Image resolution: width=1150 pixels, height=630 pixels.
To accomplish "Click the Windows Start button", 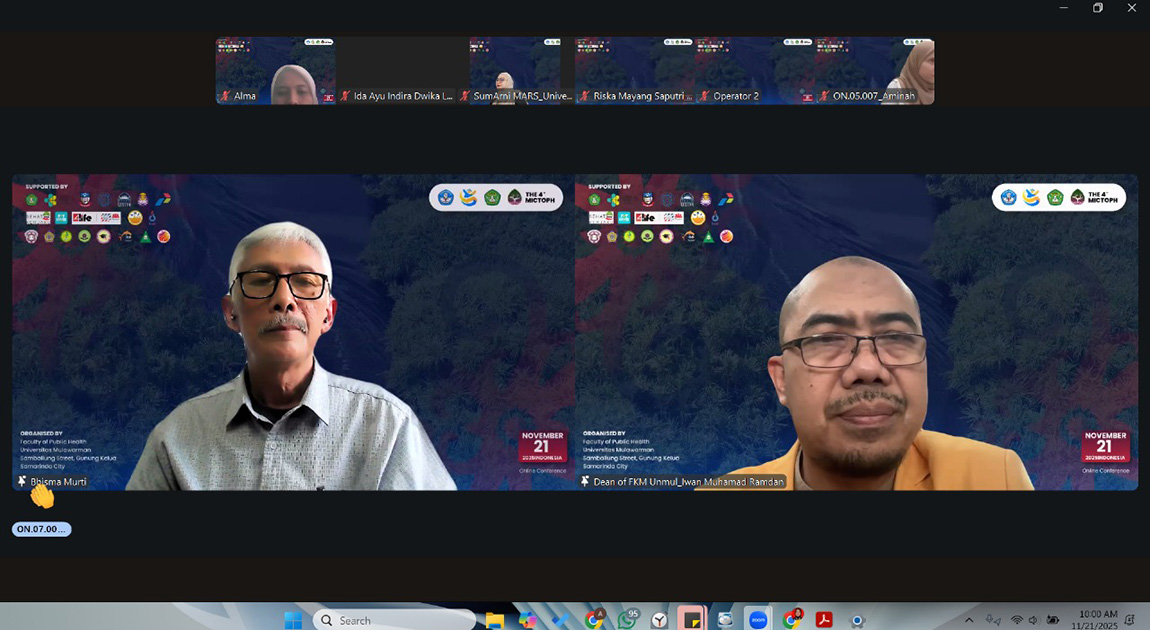I will tap(293, 620).
